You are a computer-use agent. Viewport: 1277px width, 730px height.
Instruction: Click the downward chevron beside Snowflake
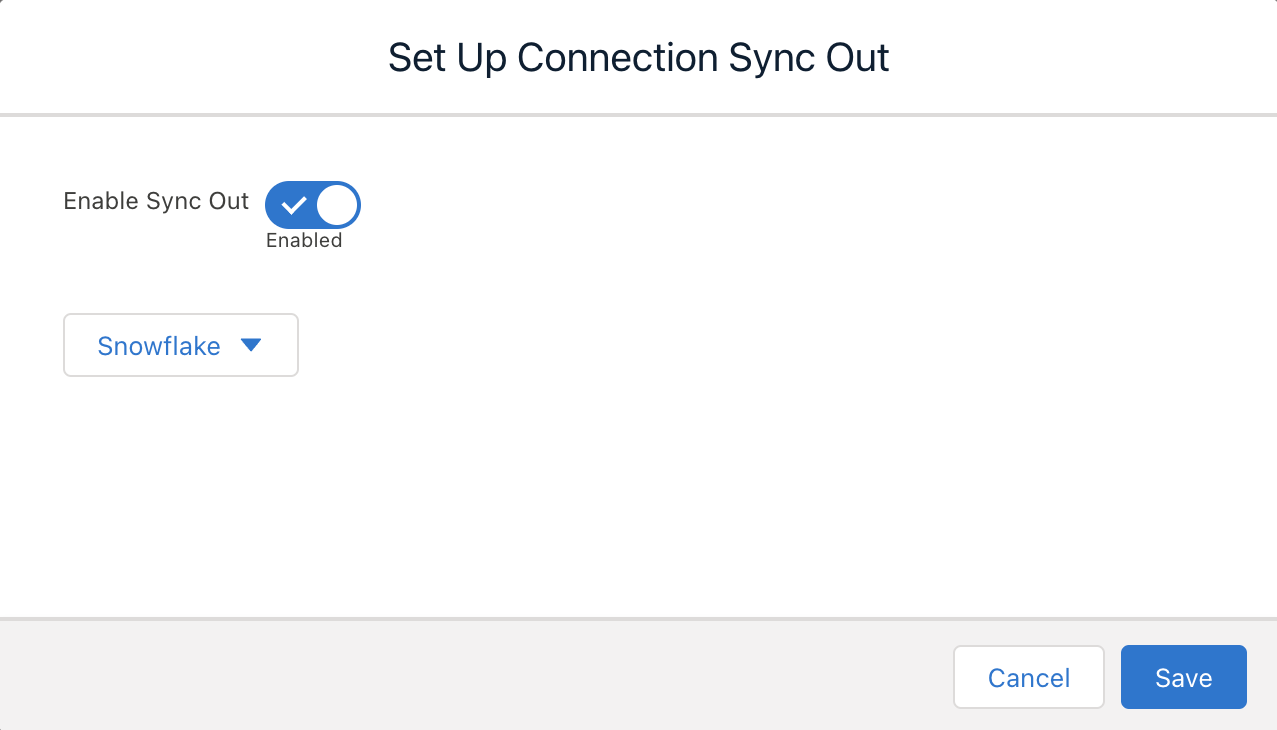[252, 345]
